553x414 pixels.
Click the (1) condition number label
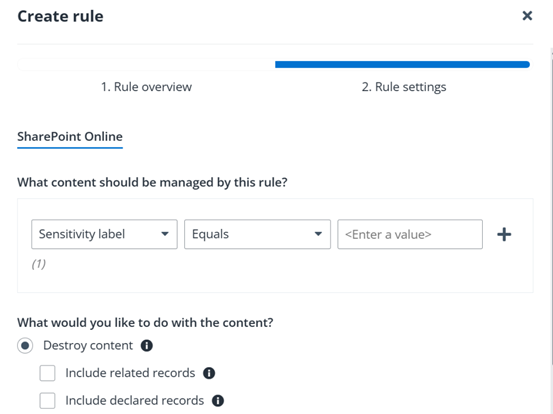point(39,264)
